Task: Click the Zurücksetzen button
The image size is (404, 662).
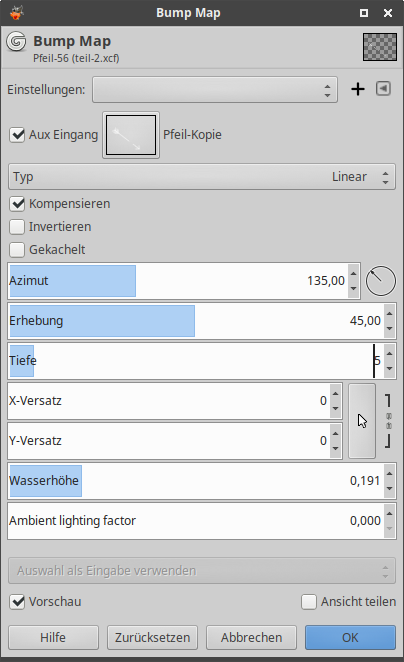Action: click(152, 637)
